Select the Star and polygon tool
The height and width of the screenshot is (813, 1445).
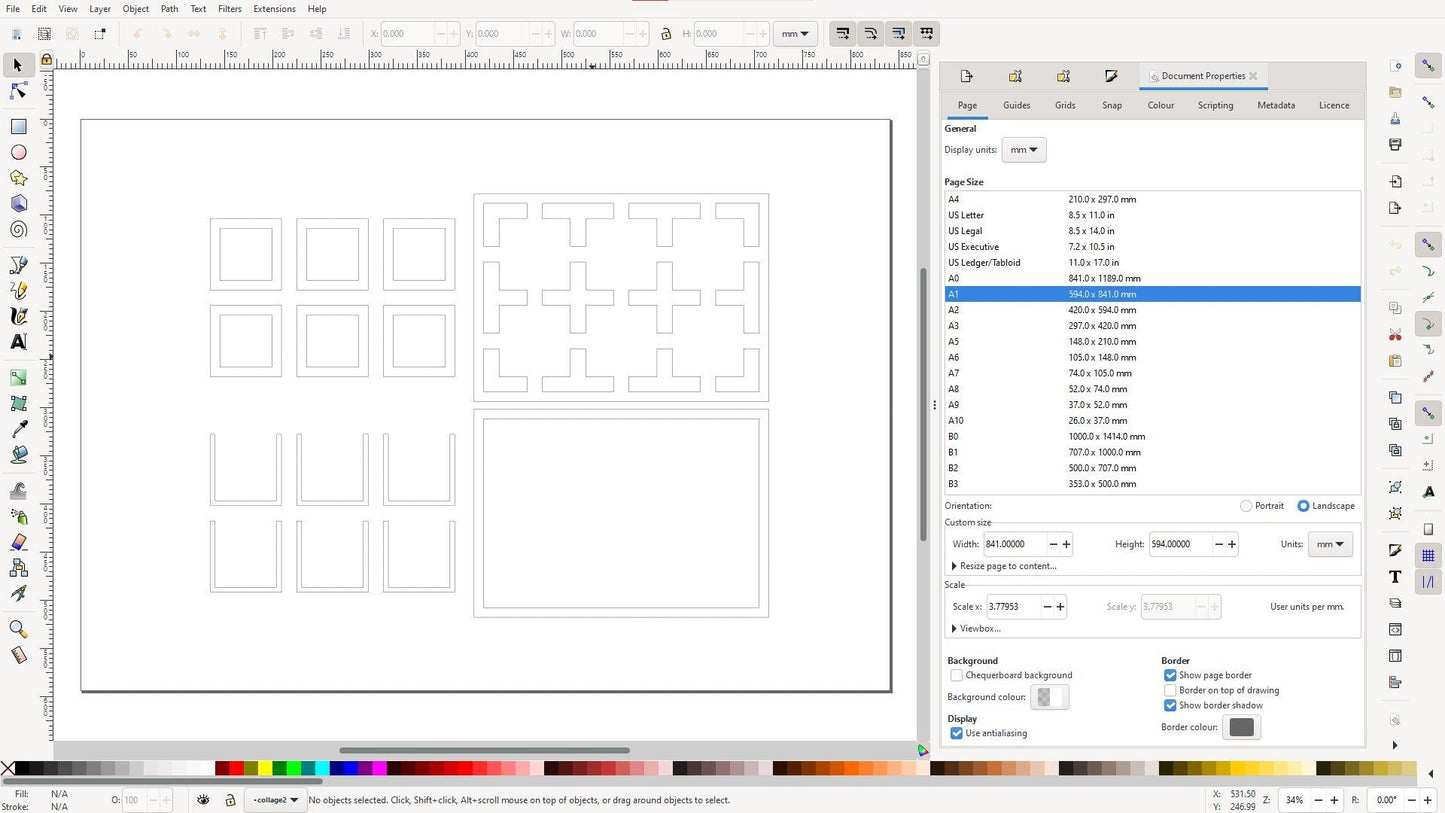click(18, 178)
